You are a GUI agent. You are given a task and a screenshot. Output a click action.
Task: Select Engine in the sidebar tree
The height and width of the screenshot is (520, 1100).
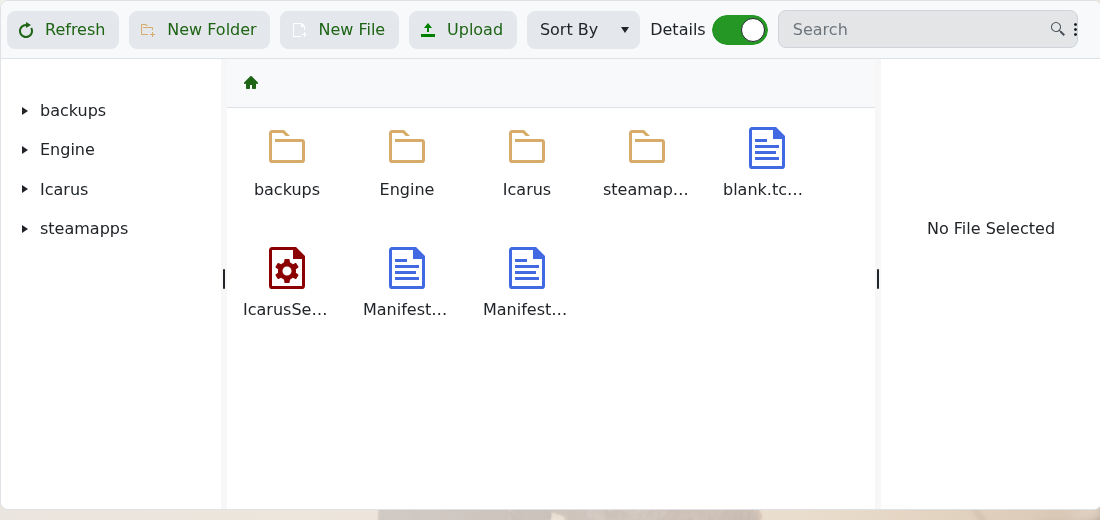pyautogui.click(x=67, y=149)
